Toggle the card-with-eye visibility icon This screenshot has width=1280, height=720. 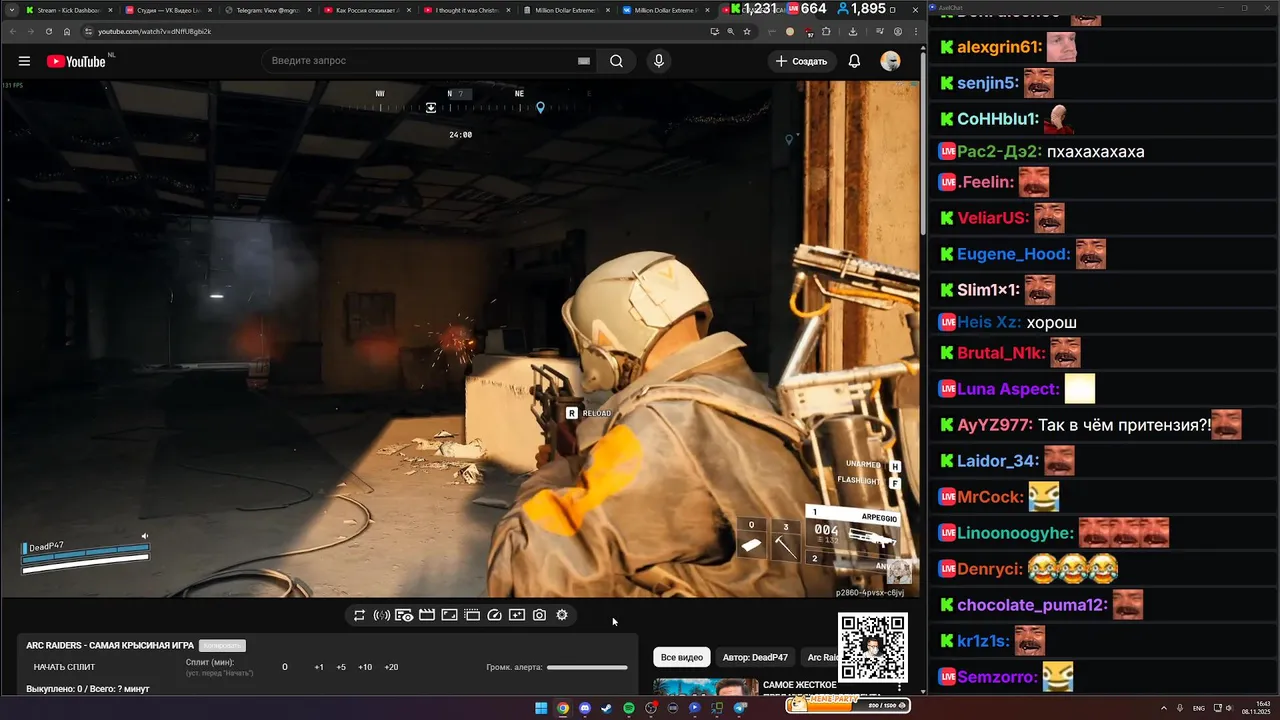point(404,615)
